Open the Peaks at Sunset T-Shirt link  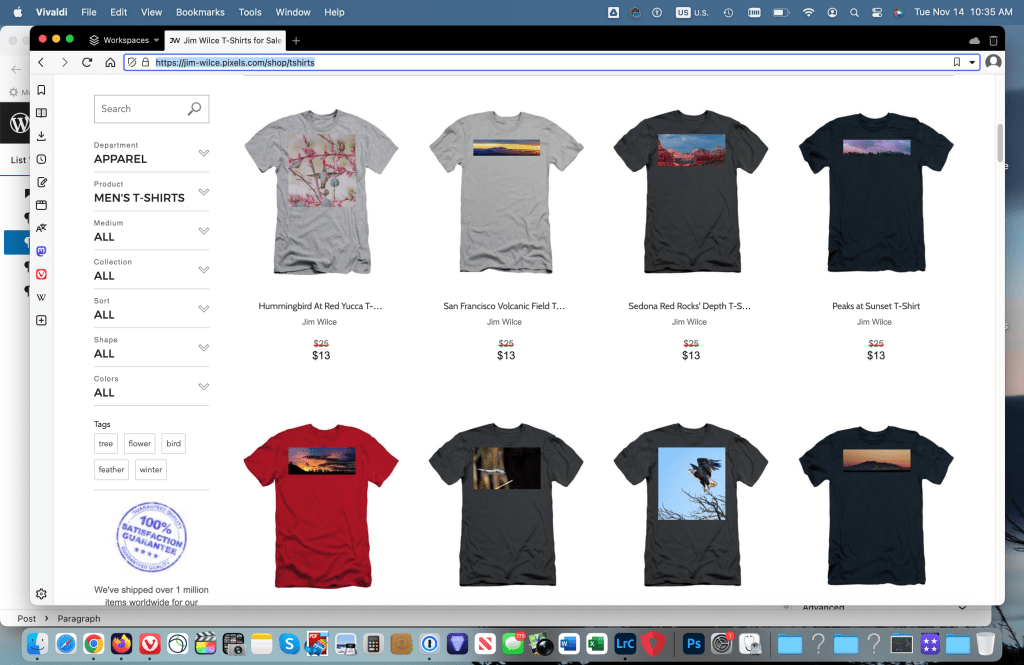[x=875, y=306]
